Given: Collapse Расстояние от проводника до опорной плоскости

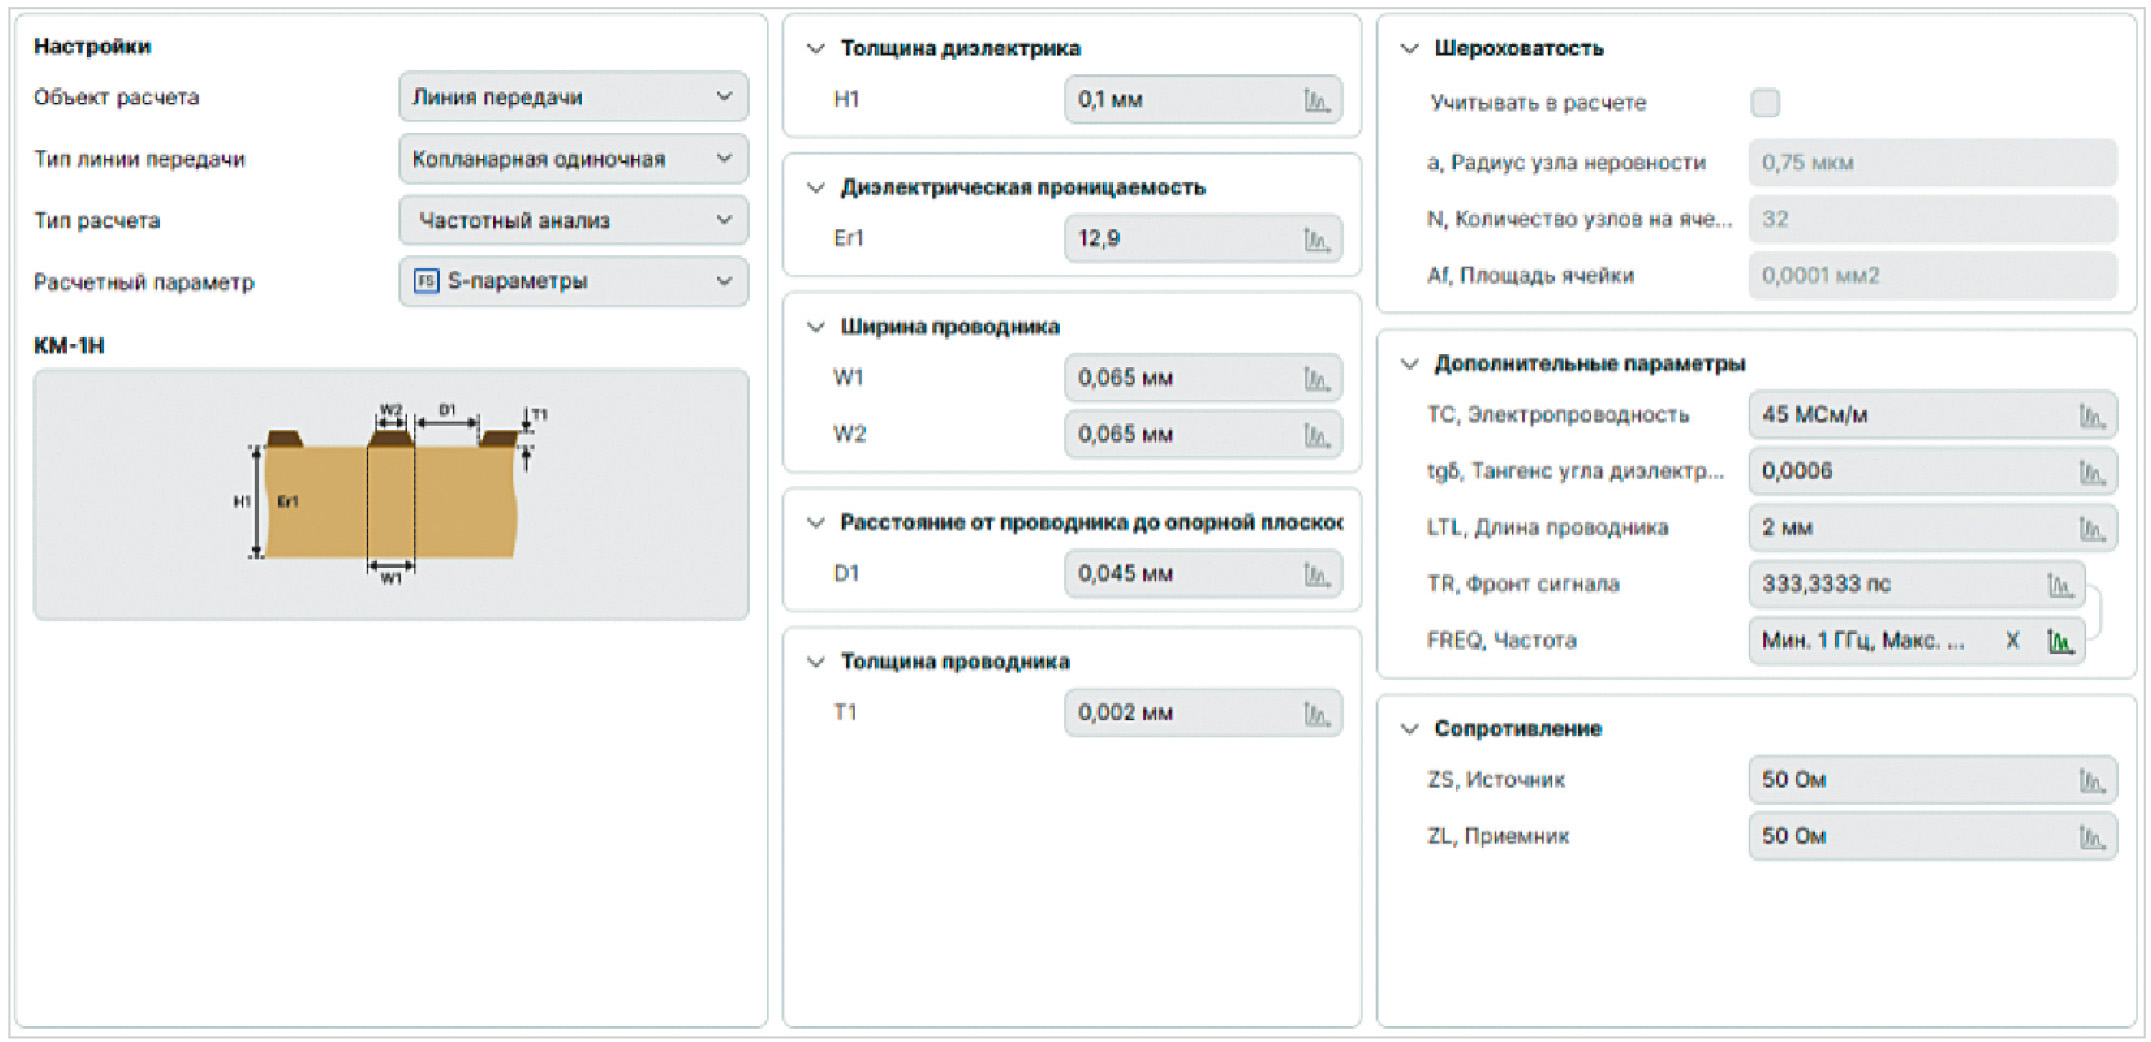Looking at the screenshot, I should [816, 522].
